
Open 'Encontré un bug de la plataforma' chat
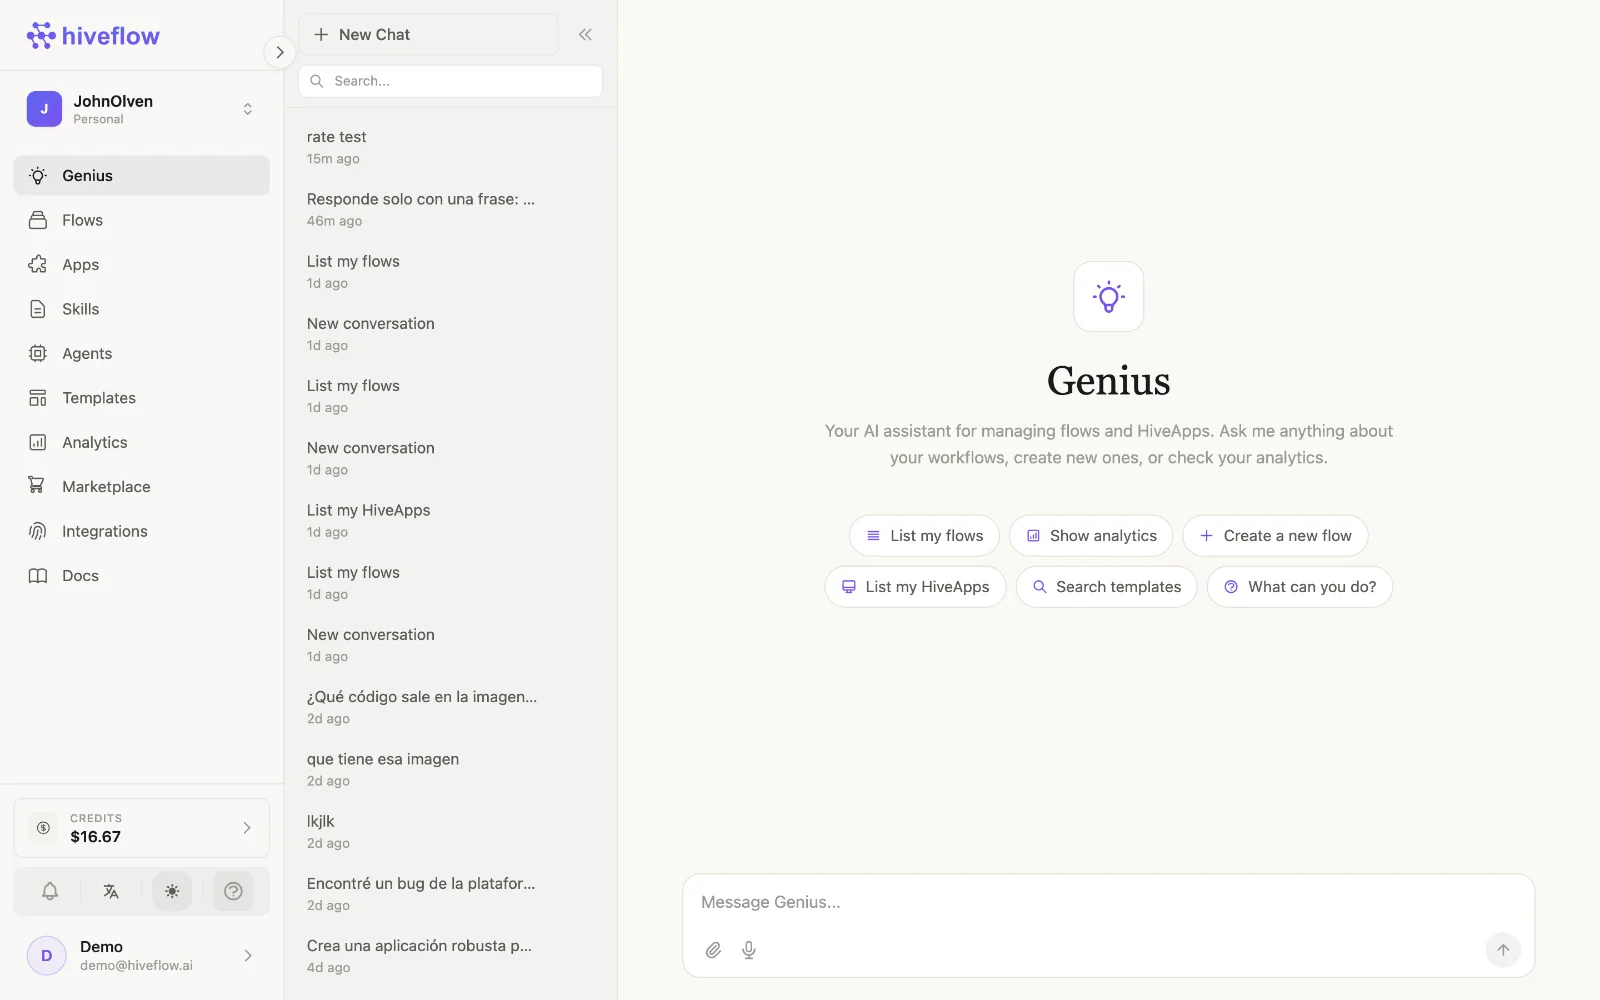click(x=450, y=894)
